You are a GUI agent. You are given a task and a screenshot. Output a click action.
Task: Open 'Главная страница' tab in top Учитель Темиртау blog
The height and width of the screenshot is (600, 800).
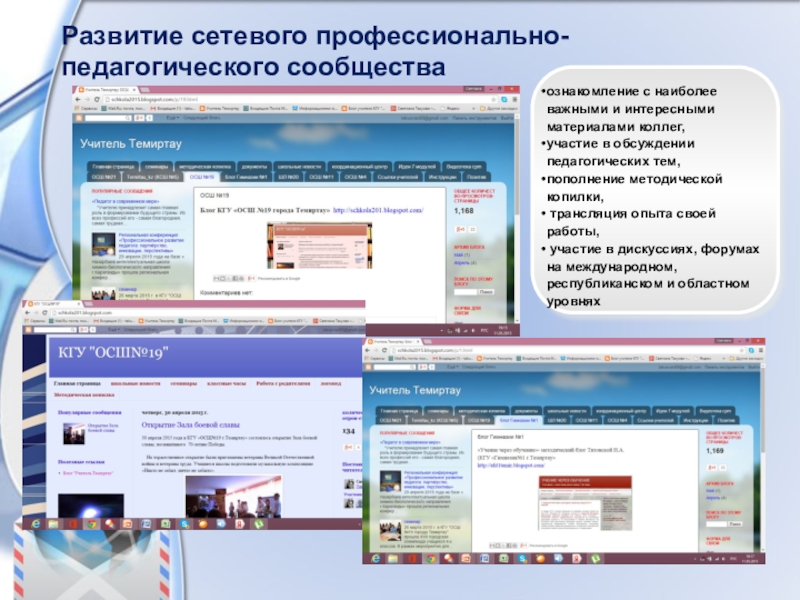[x=113, y=166]
